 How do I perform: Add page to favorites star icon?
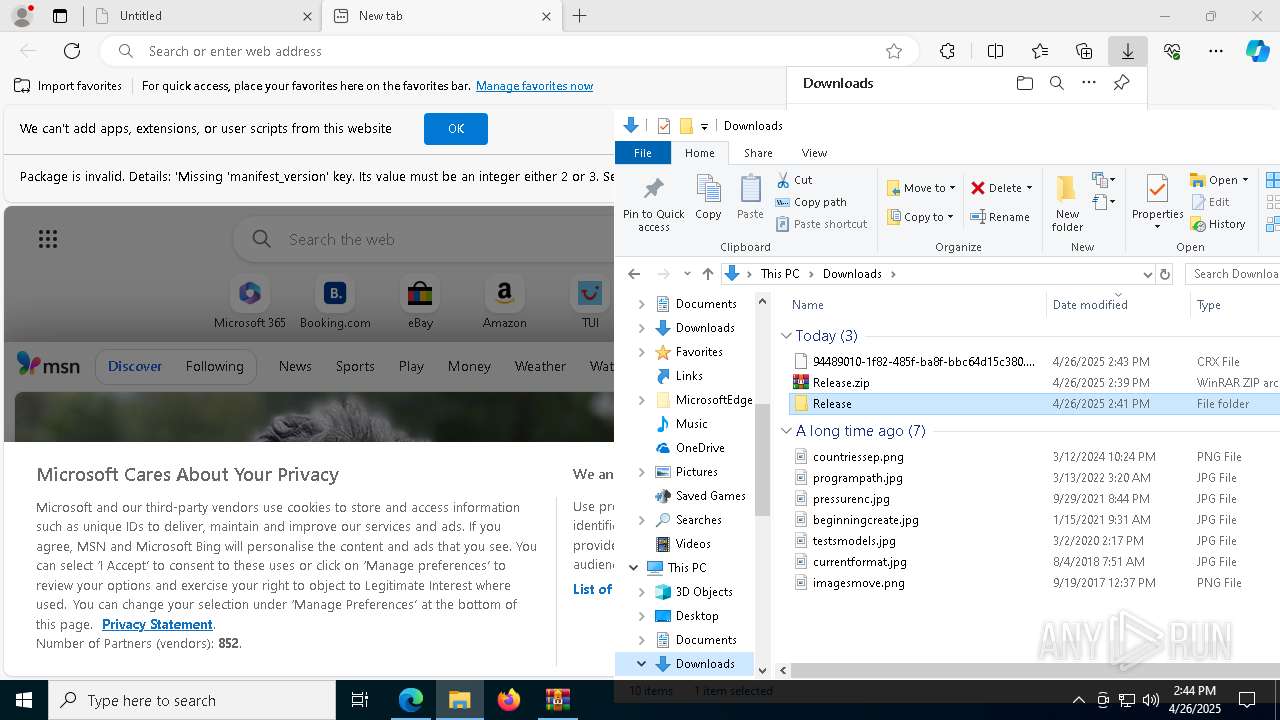pos(894,51)
